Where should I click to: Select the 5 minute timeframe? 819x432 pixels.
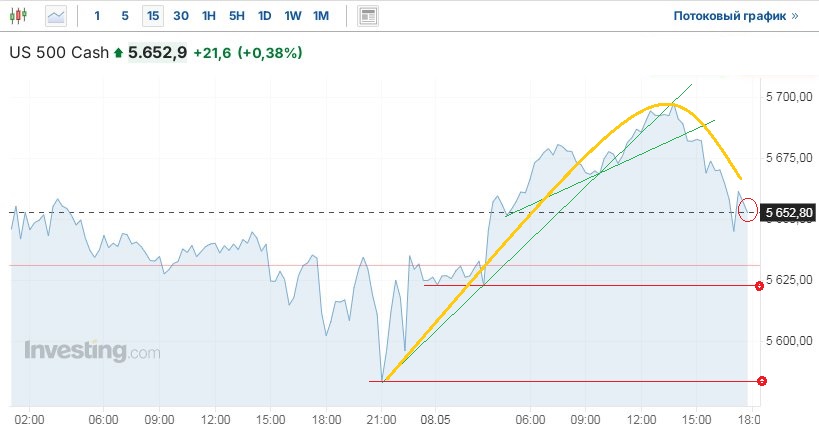coord(125,16)
